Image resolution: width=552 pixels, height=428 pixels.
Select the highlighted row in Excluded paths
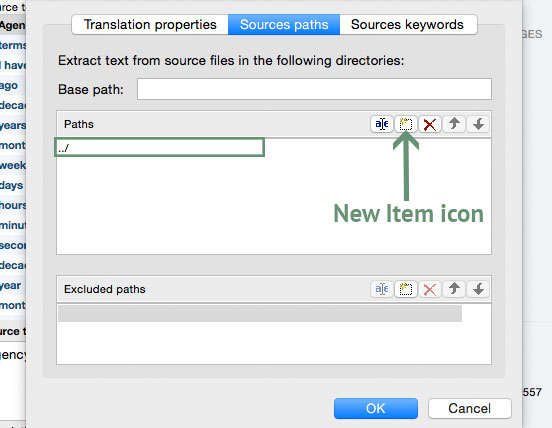point(260,313)
